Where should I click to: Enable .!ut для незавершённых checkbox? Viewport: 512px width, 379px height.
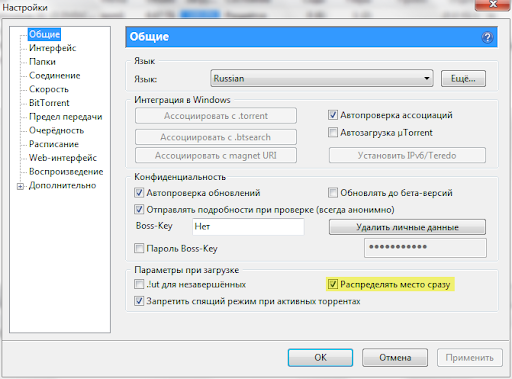pyautogui.click(x=139, y=284)
